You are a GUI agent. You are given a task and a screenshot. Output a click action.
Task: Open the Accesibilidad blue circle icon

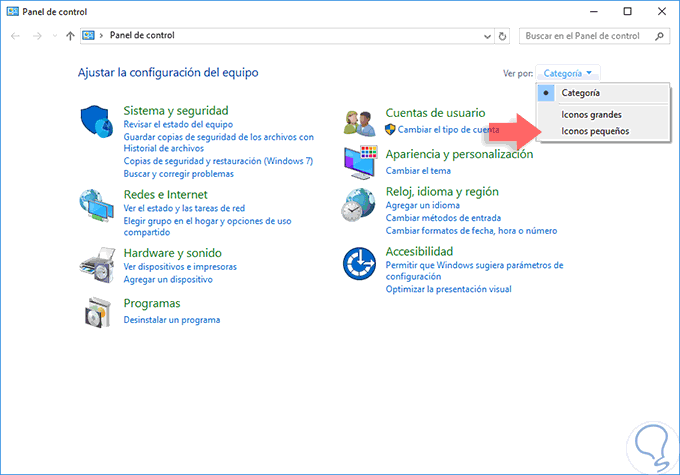pyautogui.click(x=359, y=264)
